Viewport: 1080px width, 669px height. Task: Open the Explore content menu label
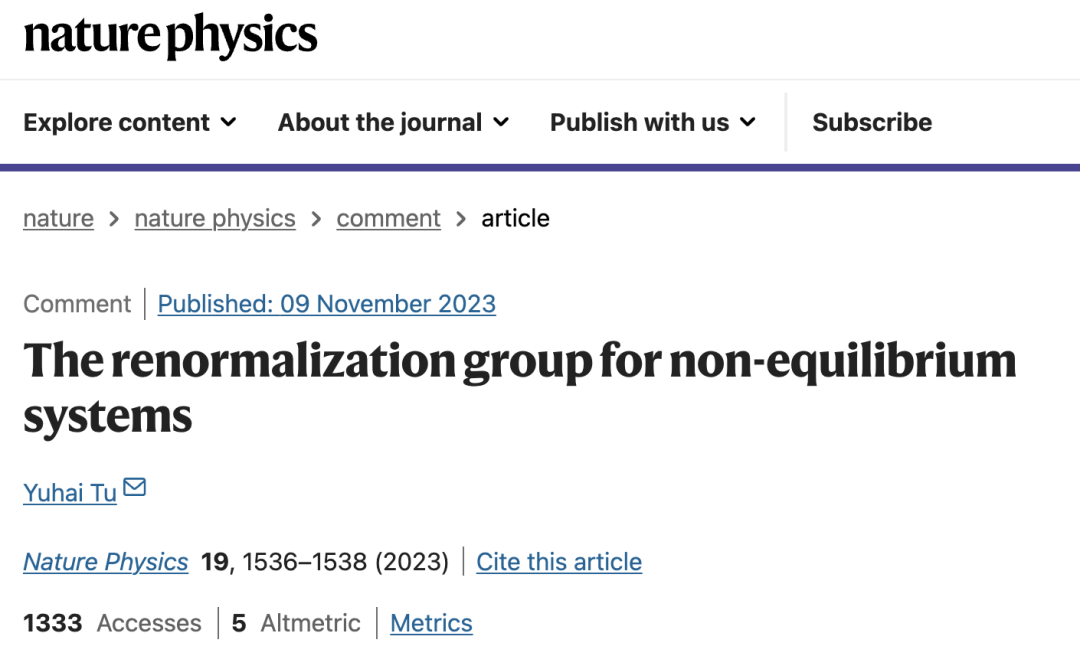(116, 122)
